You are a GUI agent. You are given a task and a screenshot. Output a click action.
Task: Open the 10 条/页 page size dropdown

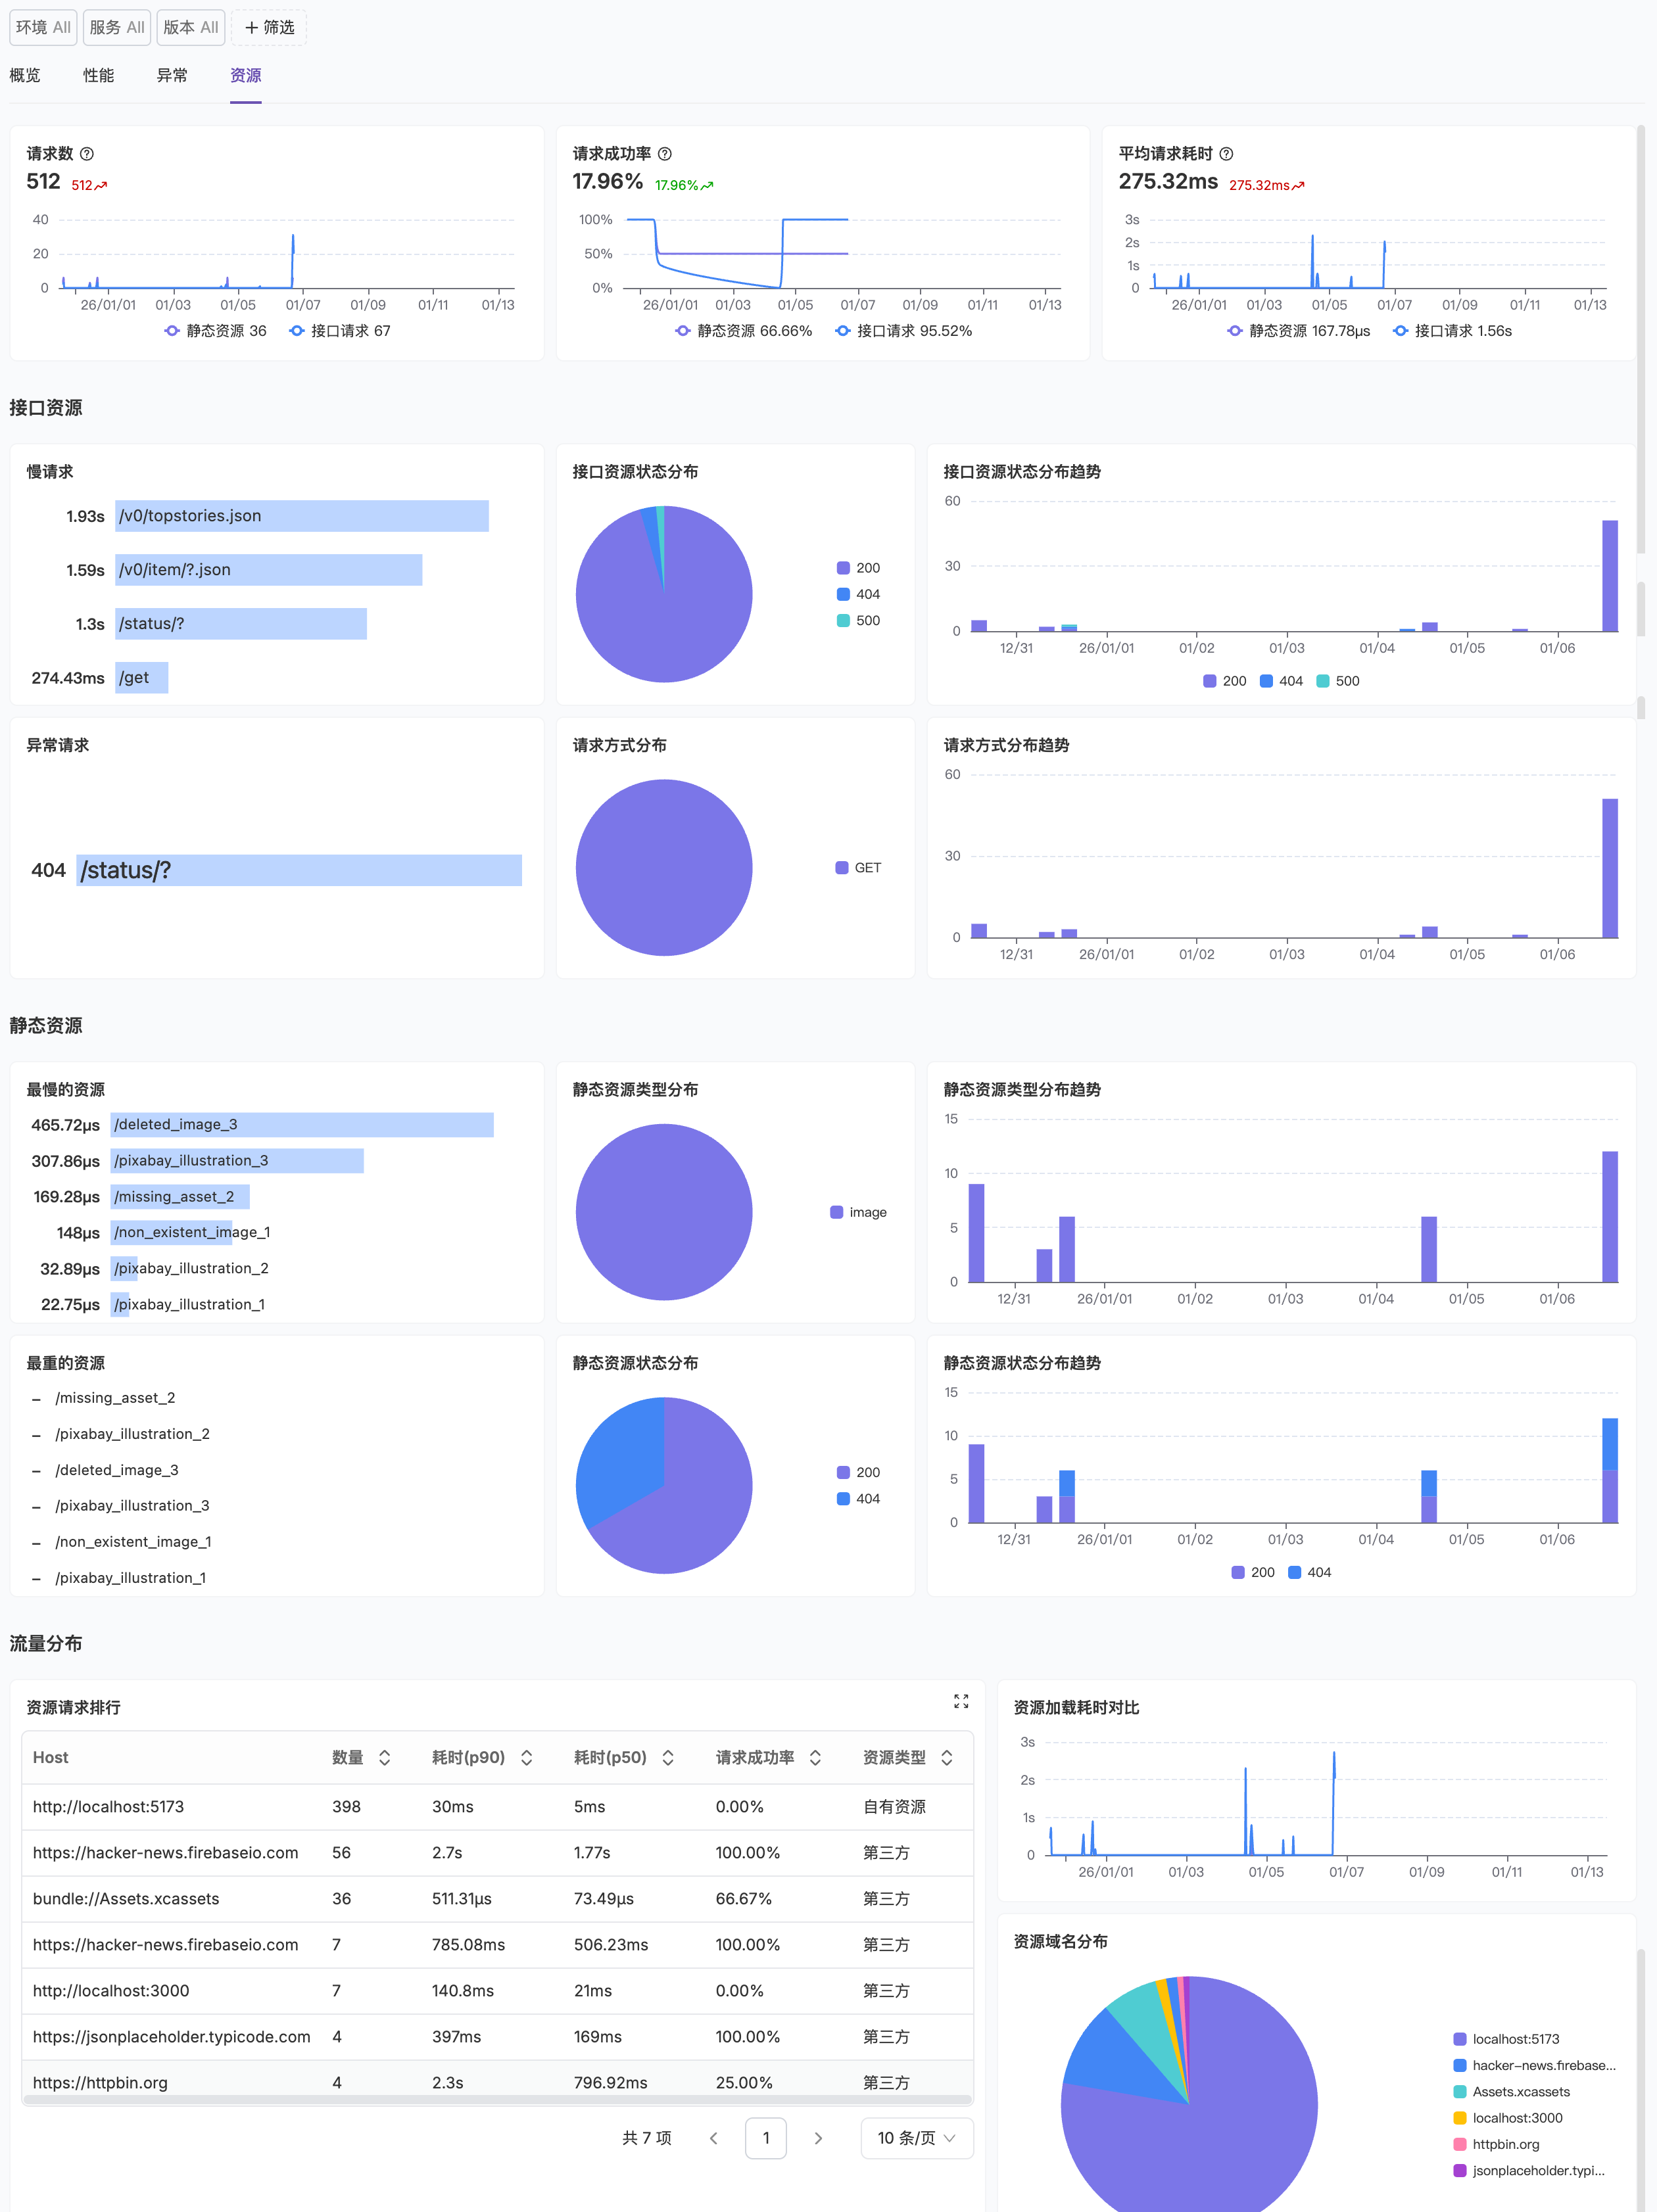pyautogui.click(x=916, y=2138)
